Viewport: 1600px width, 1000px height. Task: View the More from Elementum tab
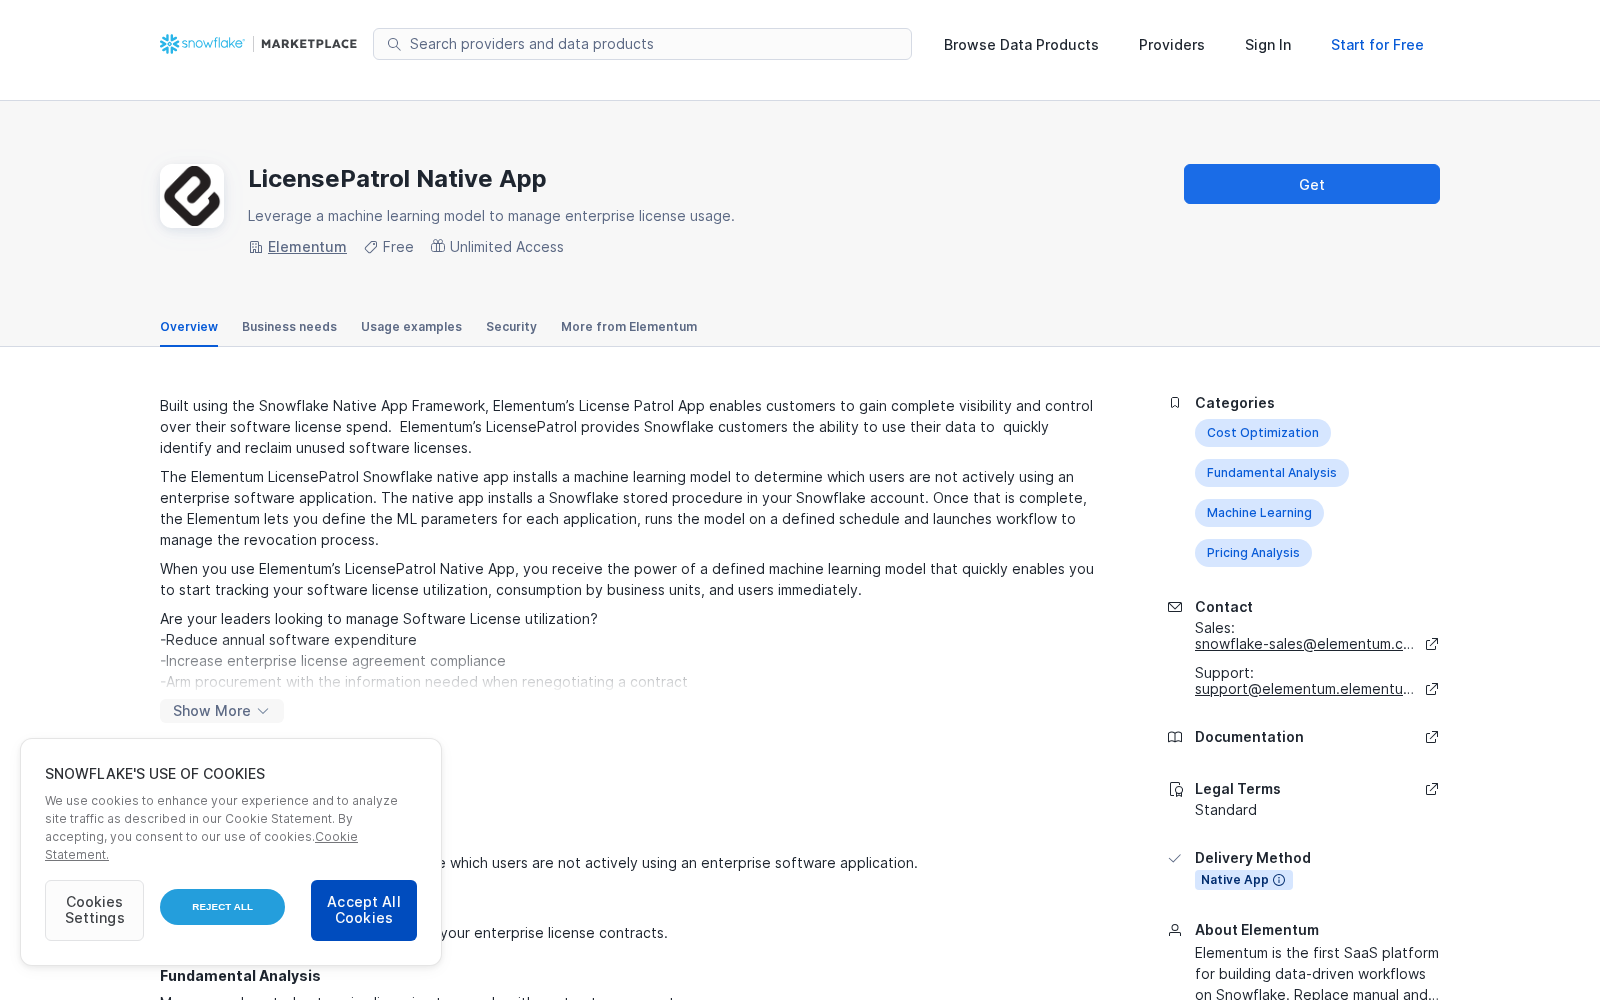coord(629,327)
